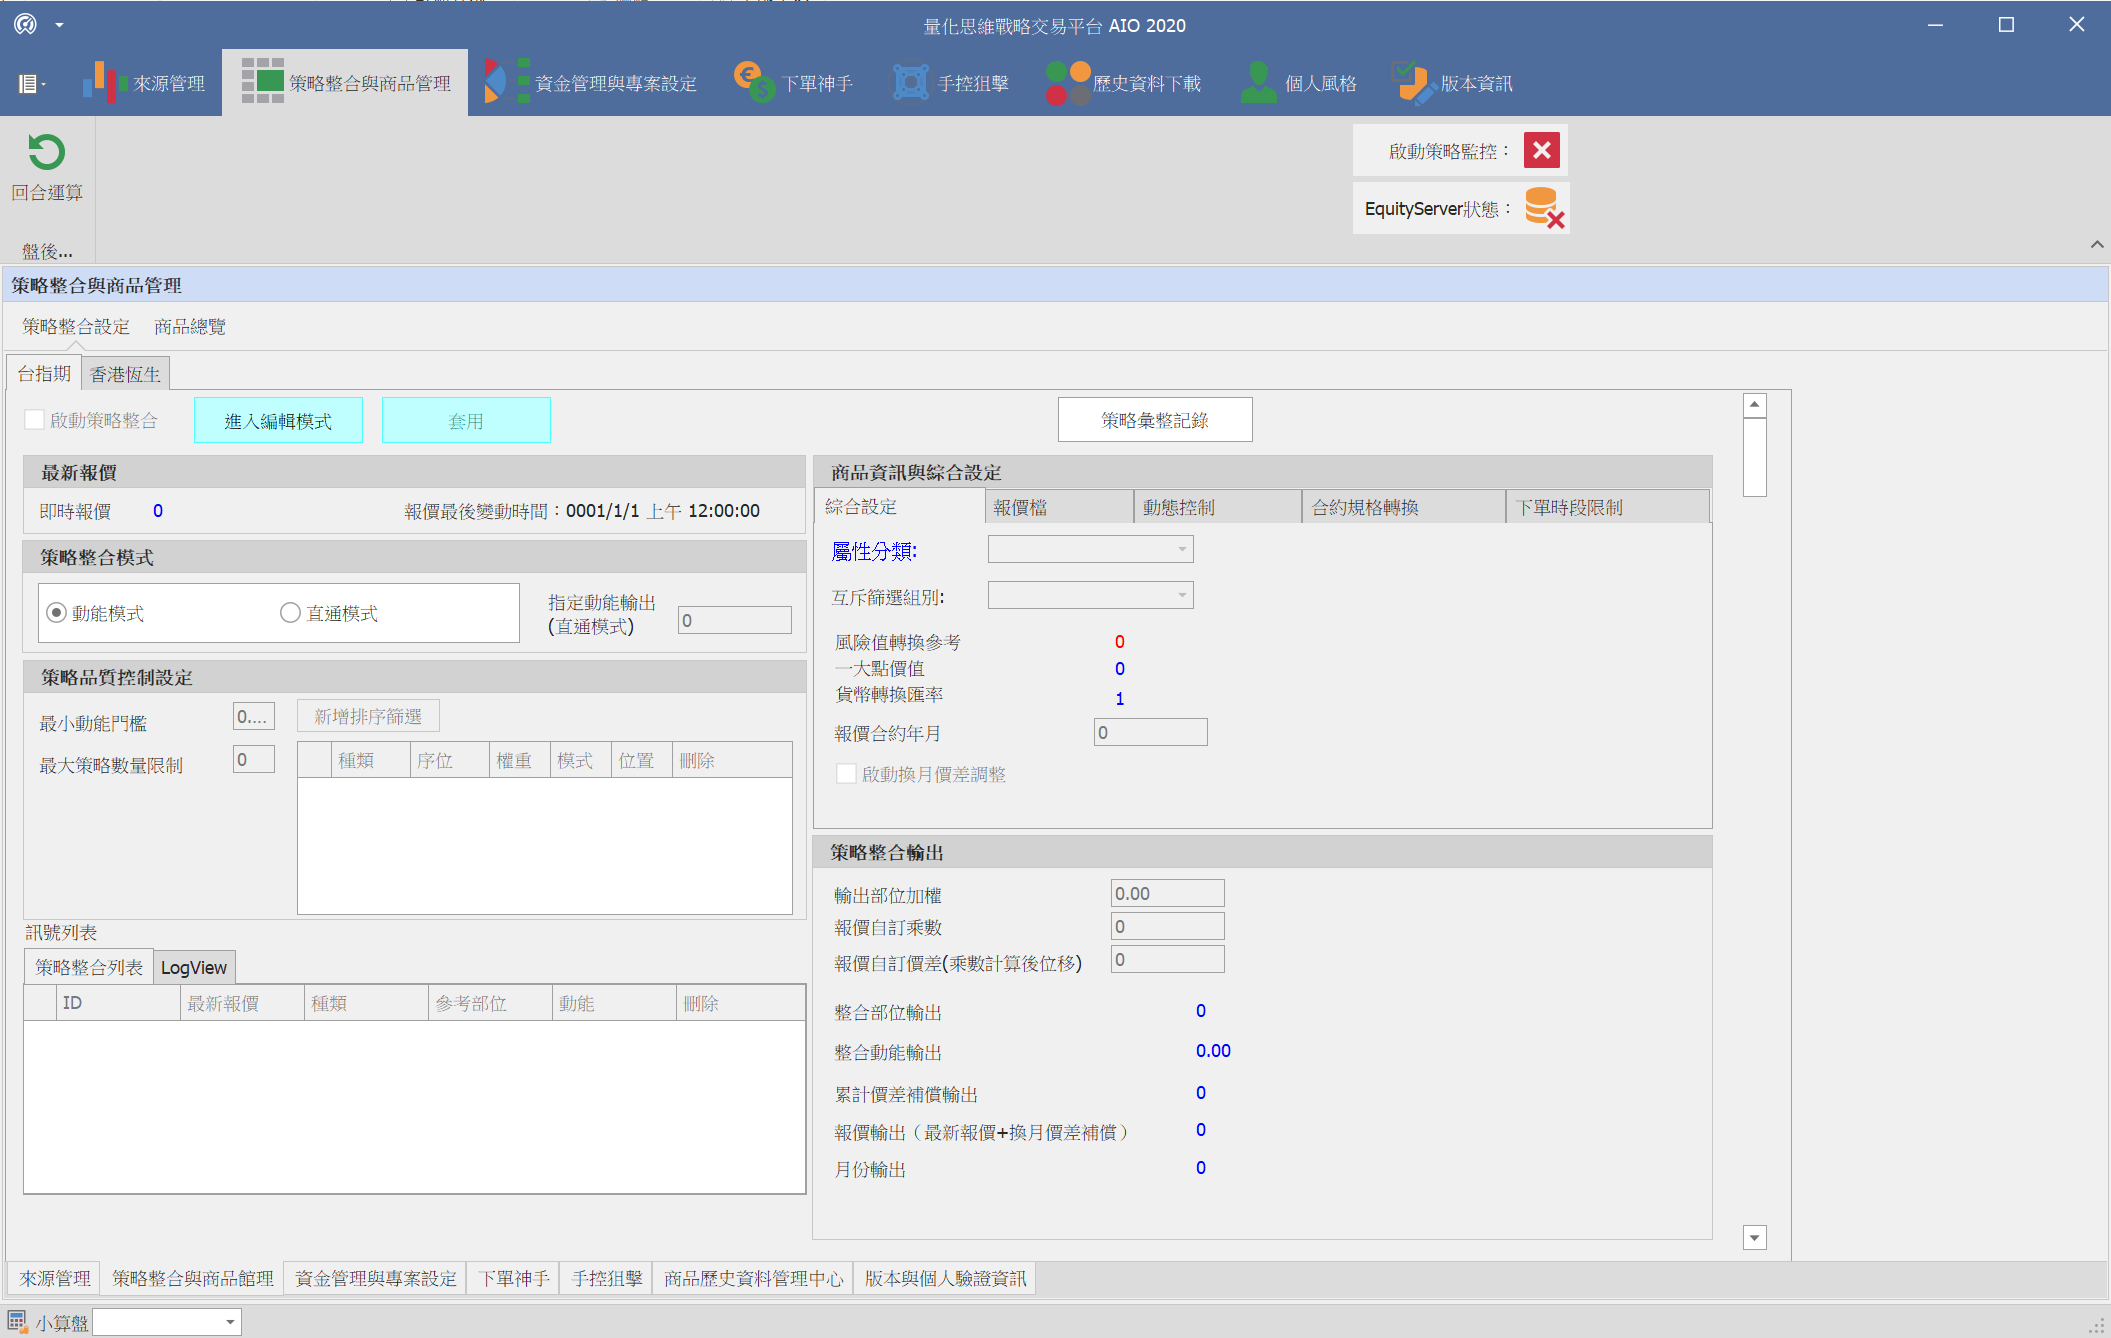
Task: Click the 套用 apply button
Action: [x=466, y=421]
